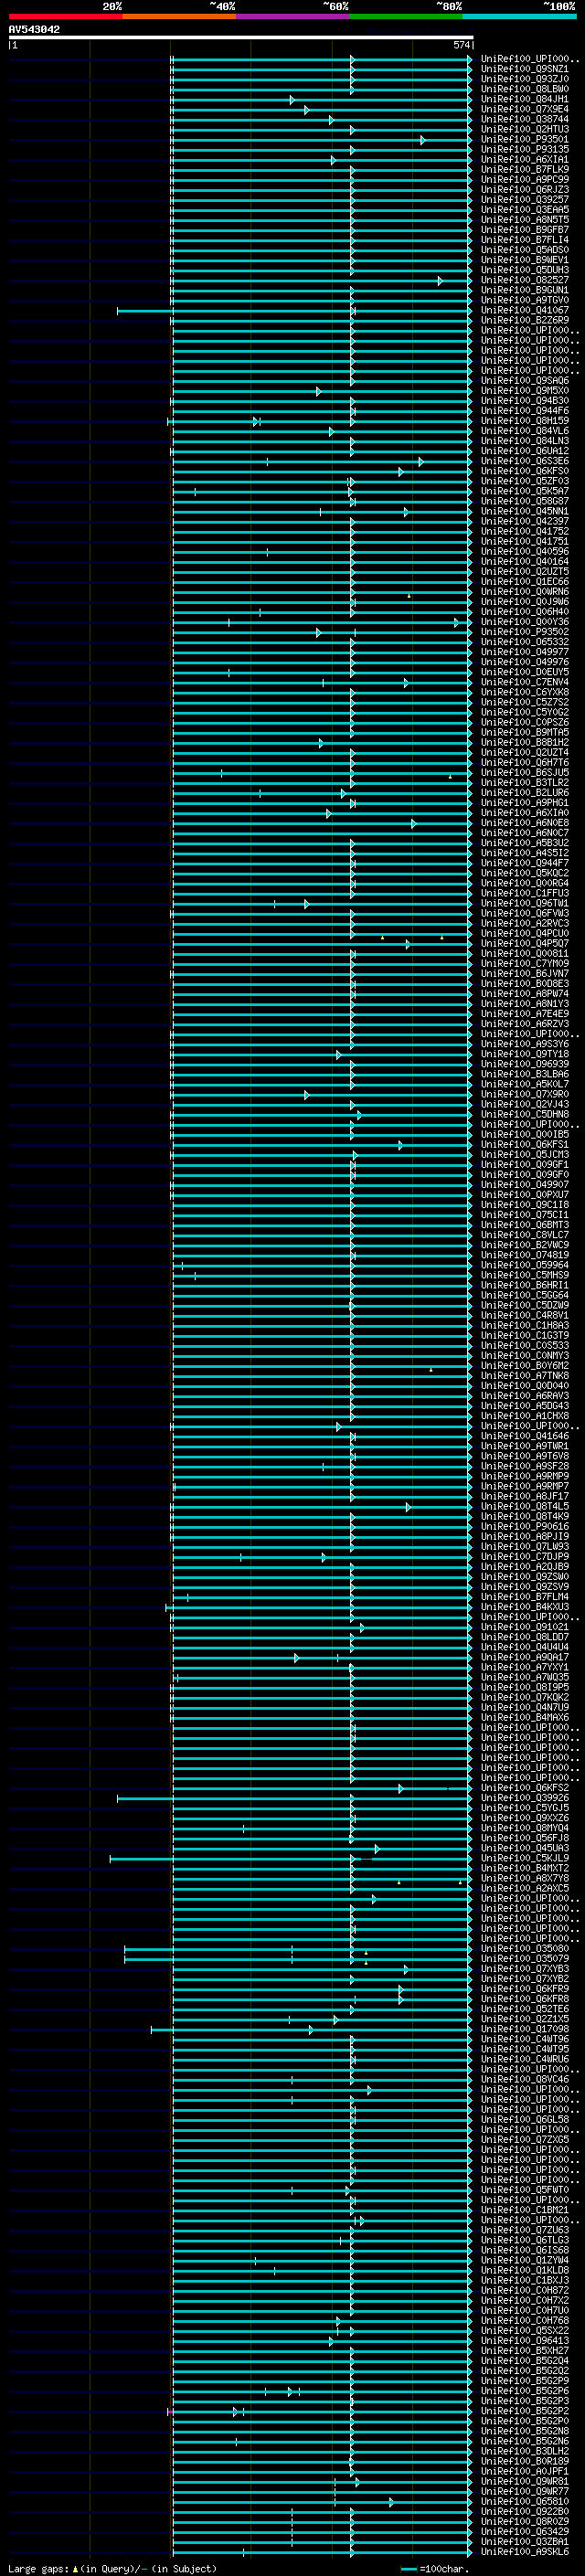Image resolution: width=585 pixels, height=2576 pixels.
Task: Select the UniRef100_B0Y6M2 label
Action: point(524,1365)
